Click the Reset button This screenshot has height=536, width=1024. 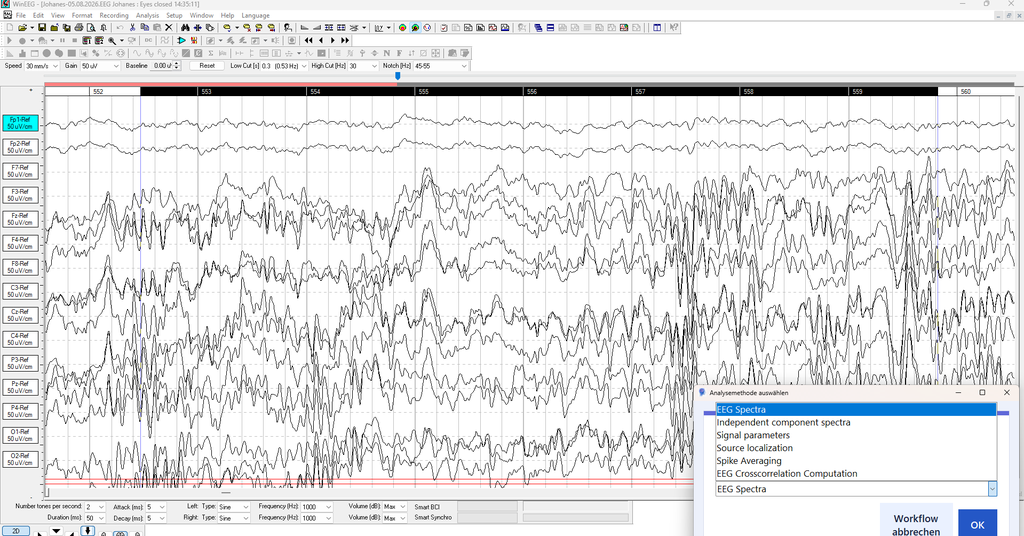pos(207,66)
